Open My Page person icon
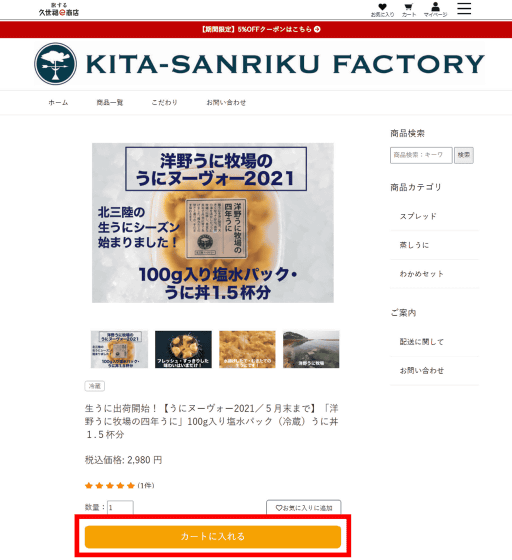The height and width of the screenshot is (560, 512). tap(435, 10)
